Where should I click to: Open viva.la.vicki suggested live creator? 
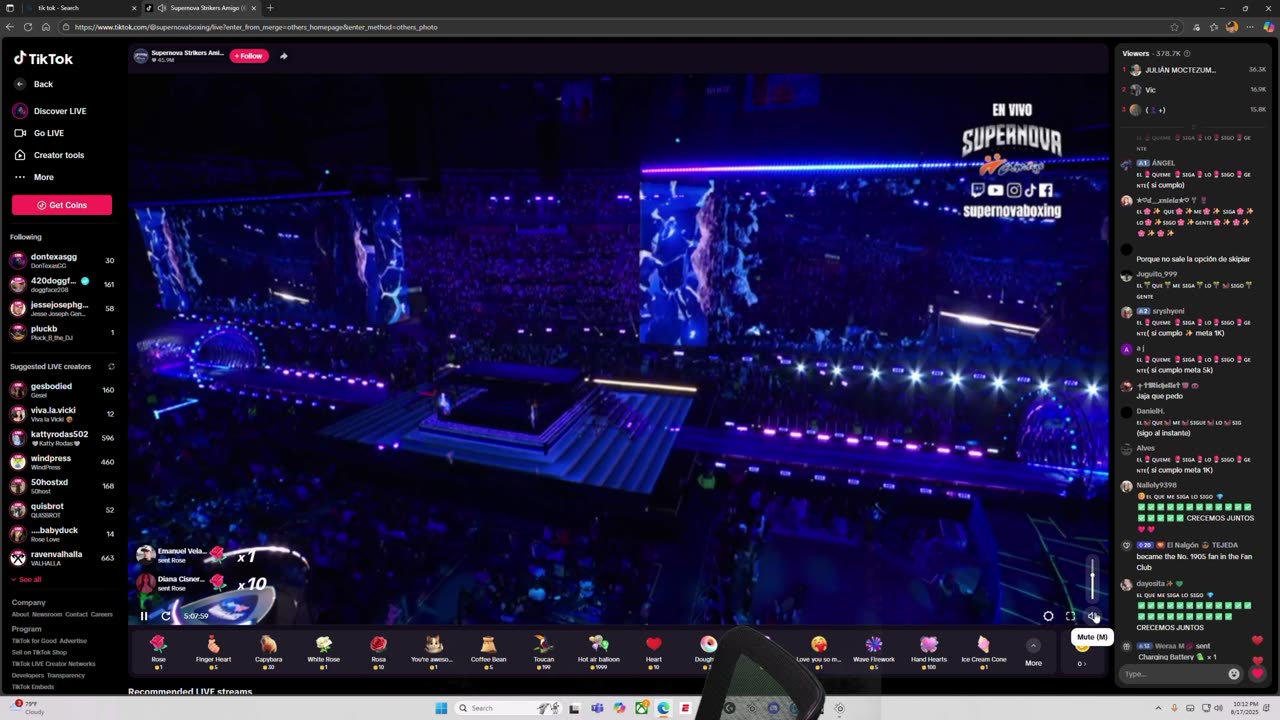pos(62,414)
